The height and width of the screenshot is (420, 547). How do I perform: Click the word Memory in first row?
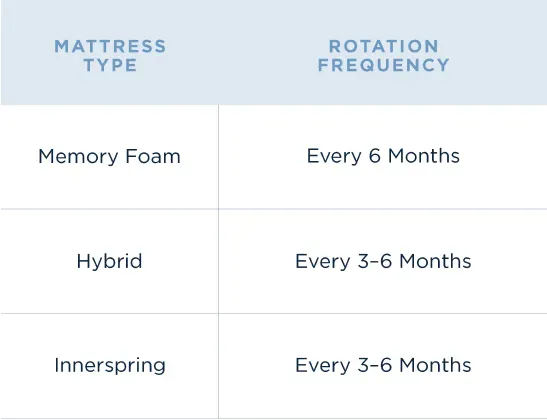tap(78, 157)
